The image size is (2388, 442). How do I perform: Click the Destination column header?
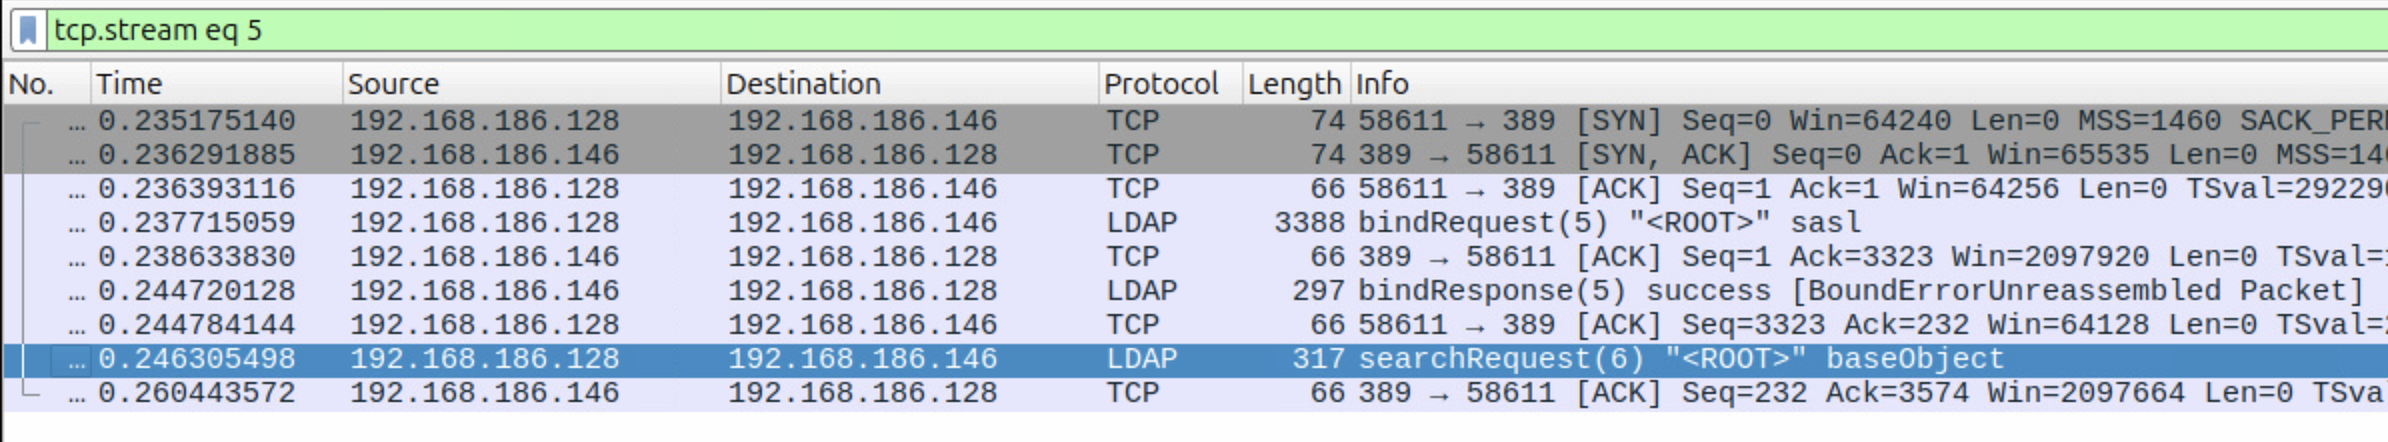(x=803, y=84)
